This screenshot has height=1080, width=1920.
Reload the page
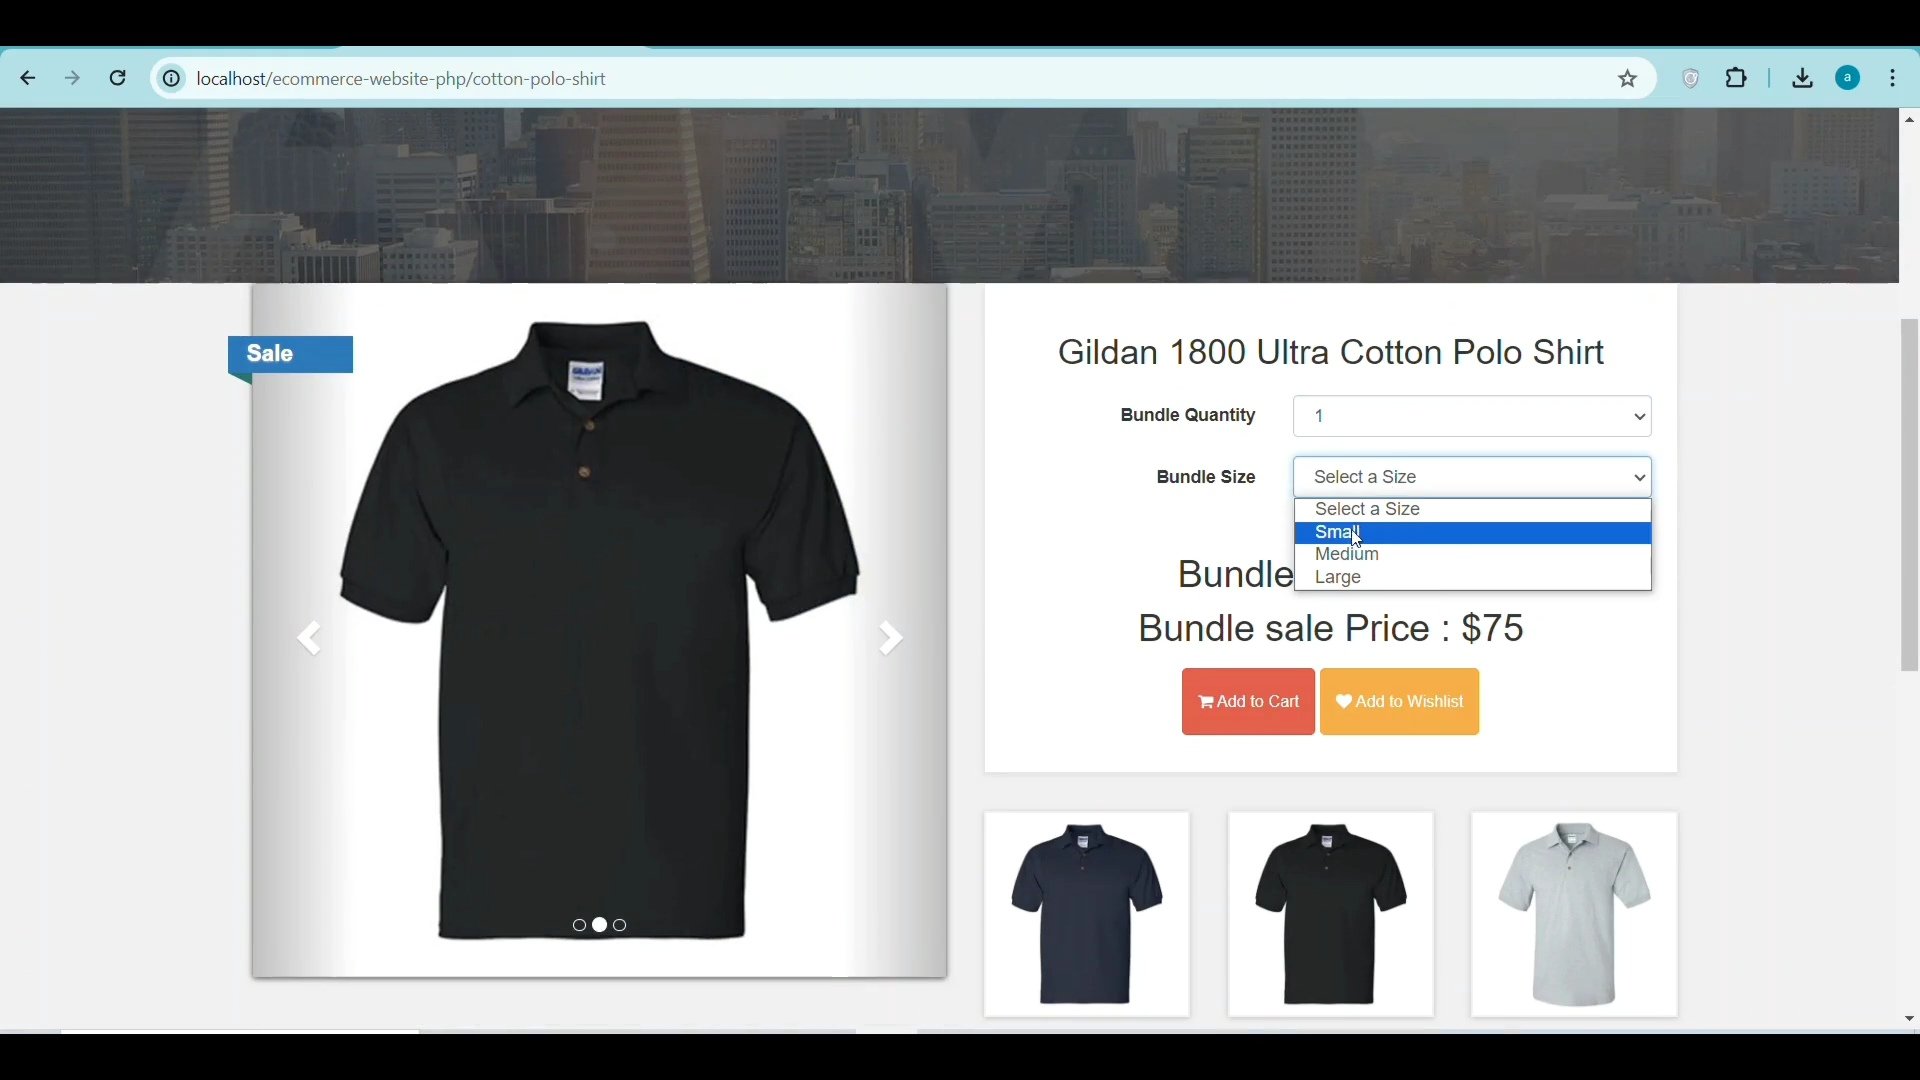pyautogui.click(x=118, y=78)
